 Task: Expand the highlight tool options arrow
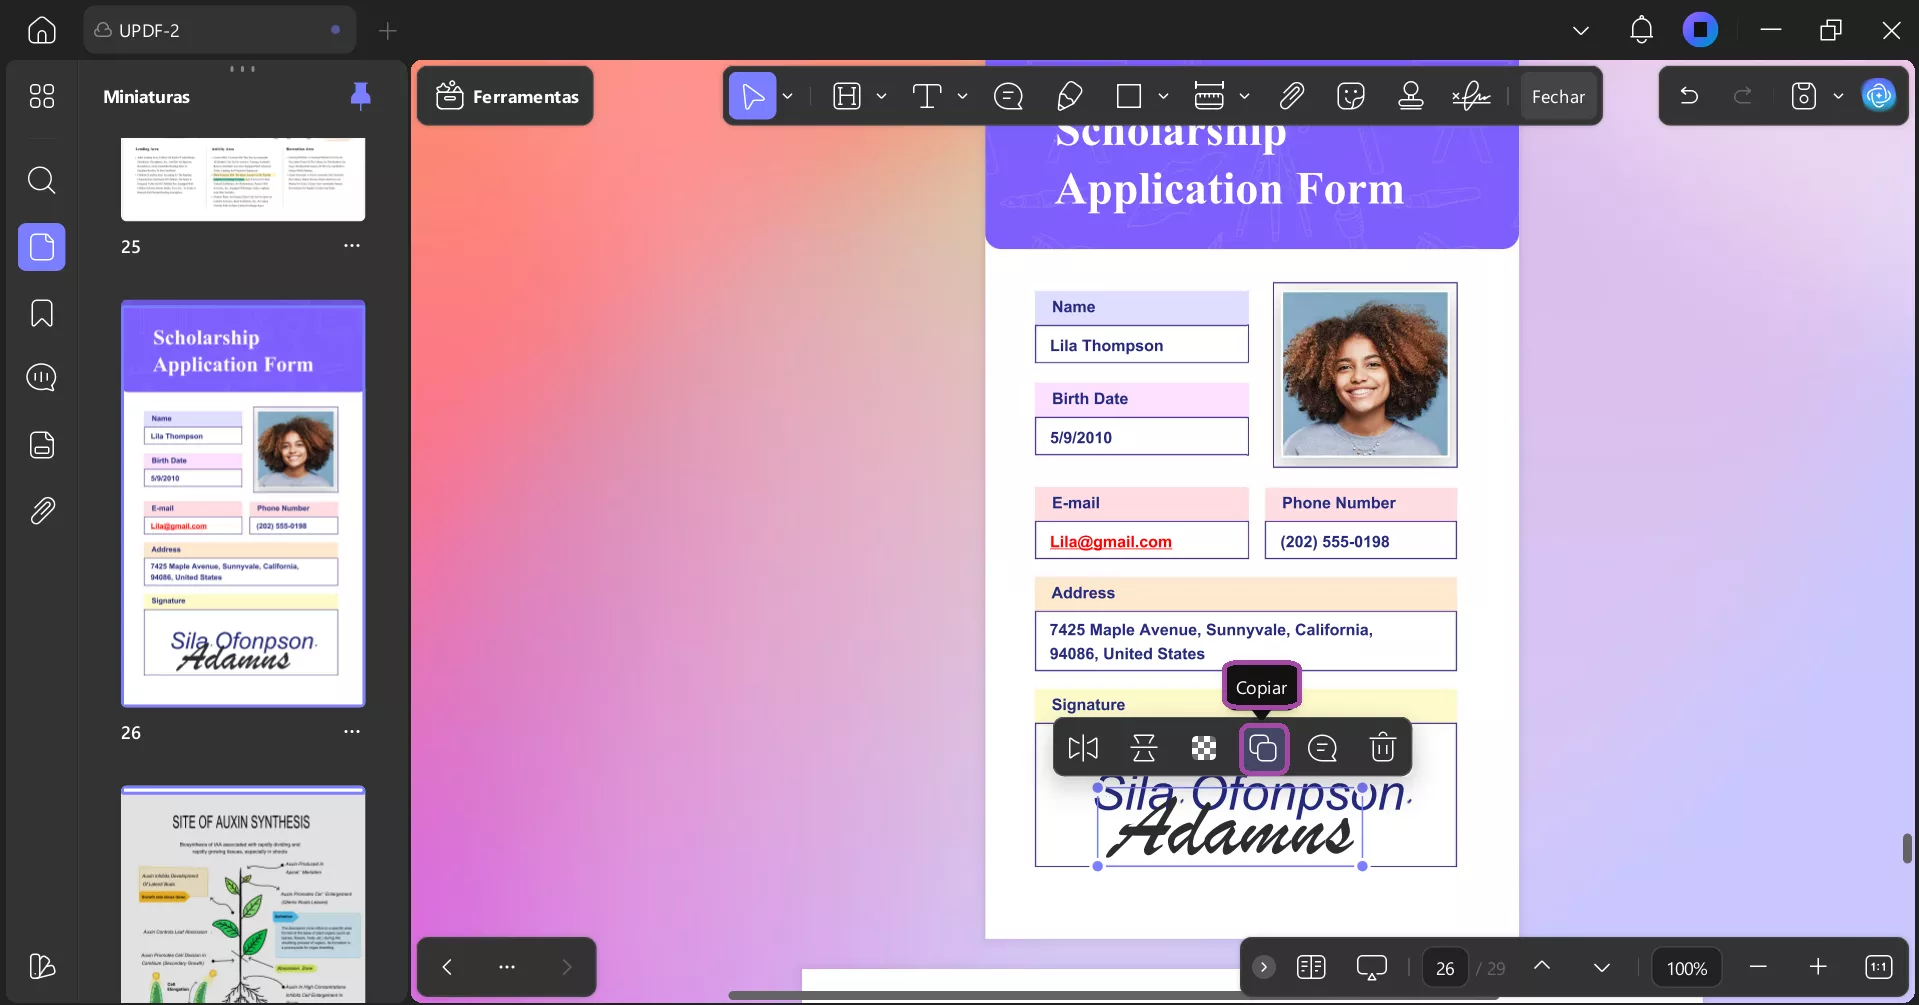(881, 96)
